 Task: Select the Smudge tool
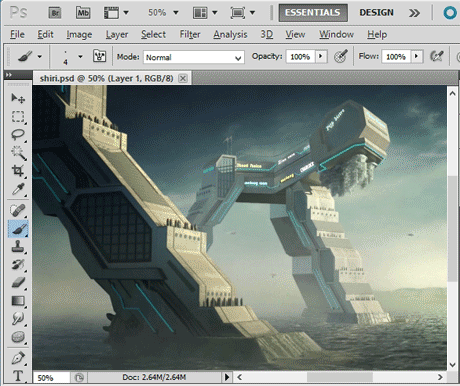[18, 319]
